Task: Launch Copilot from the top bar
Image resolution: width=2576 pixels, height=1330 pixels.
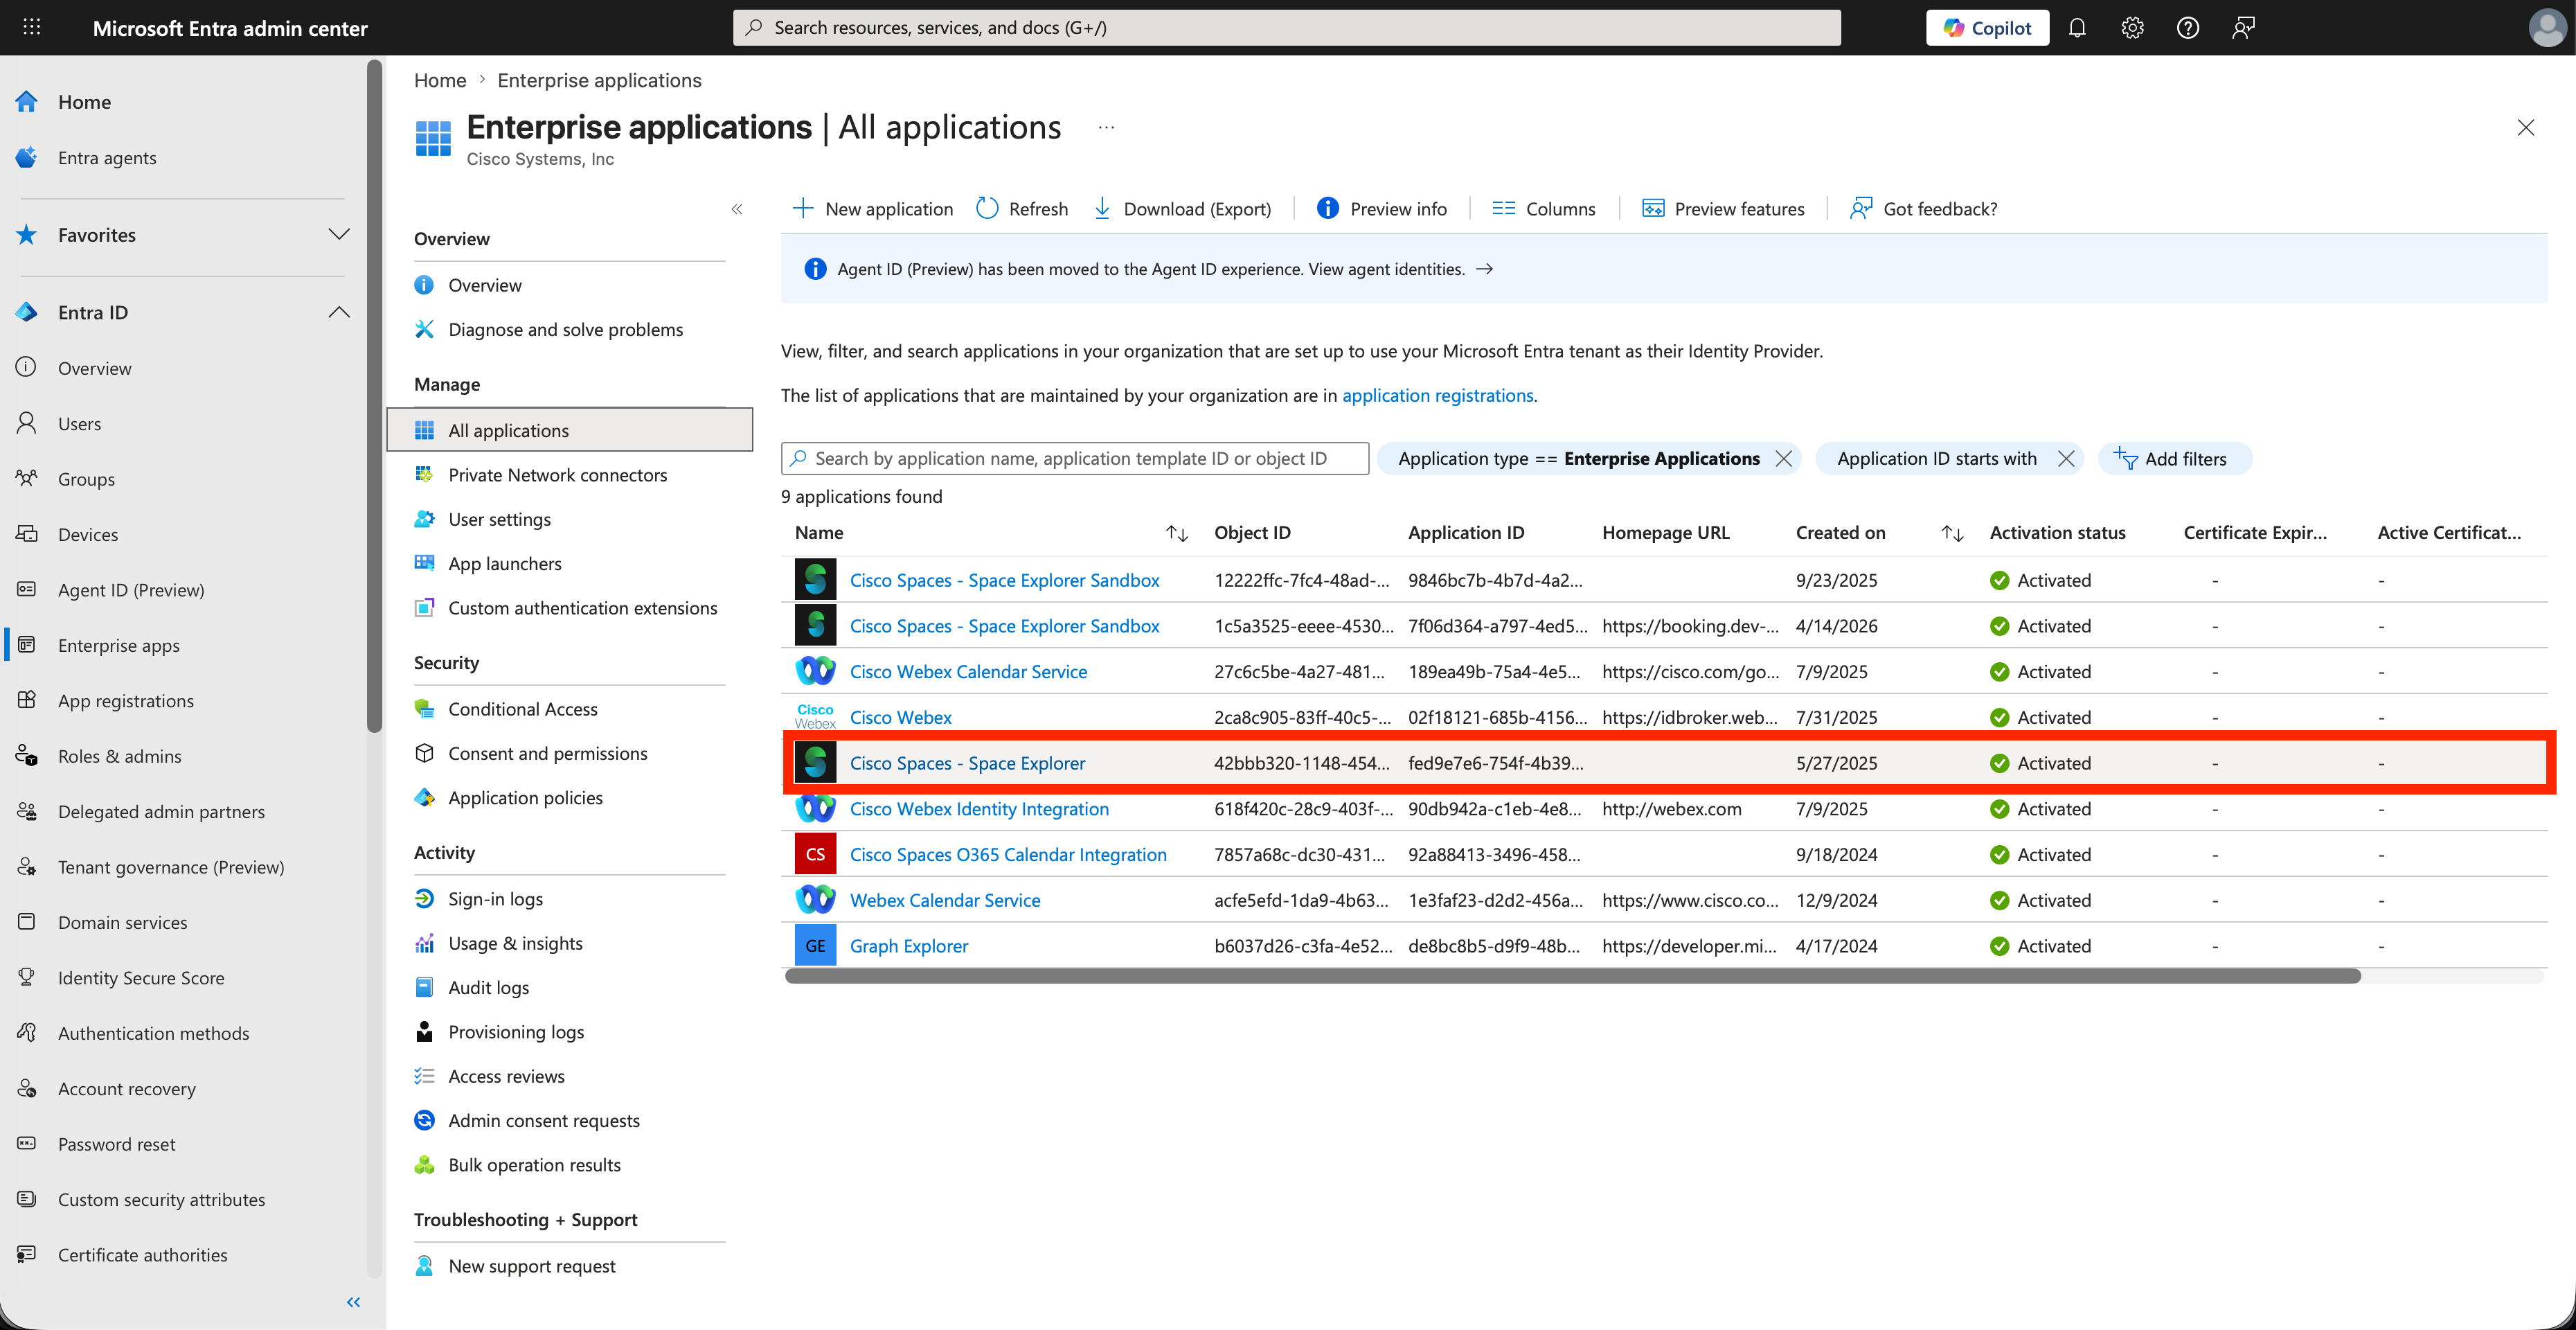Action: coord(1987,27)
